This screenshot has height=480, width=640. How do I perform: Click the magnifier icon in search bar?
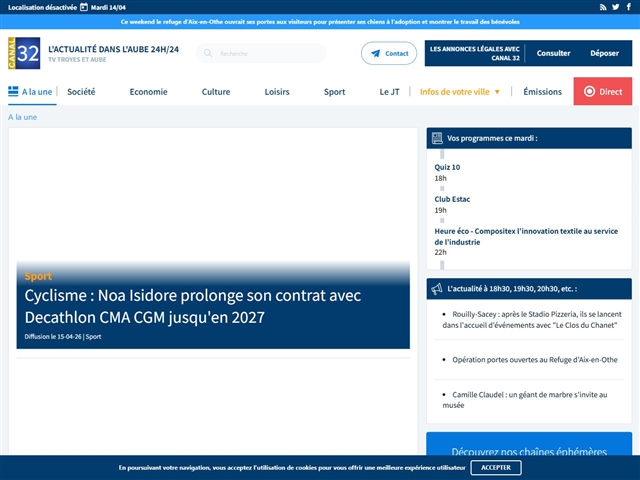coord(208,53)
